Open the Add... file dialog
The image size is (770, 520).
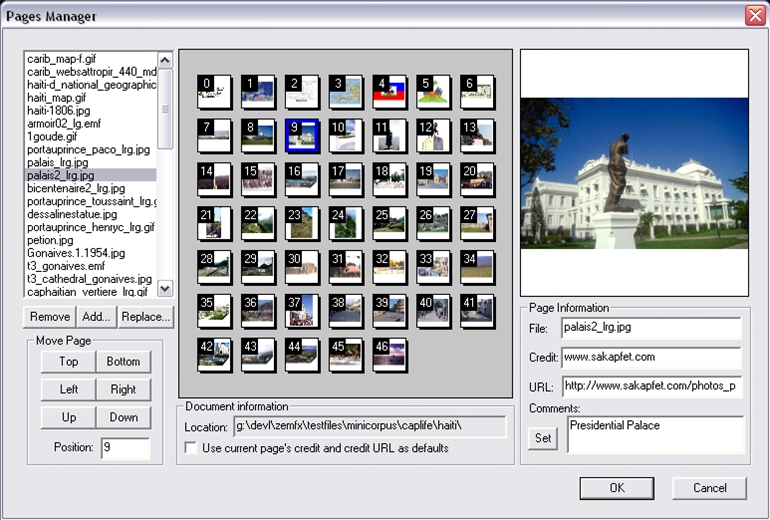[95, 317]
